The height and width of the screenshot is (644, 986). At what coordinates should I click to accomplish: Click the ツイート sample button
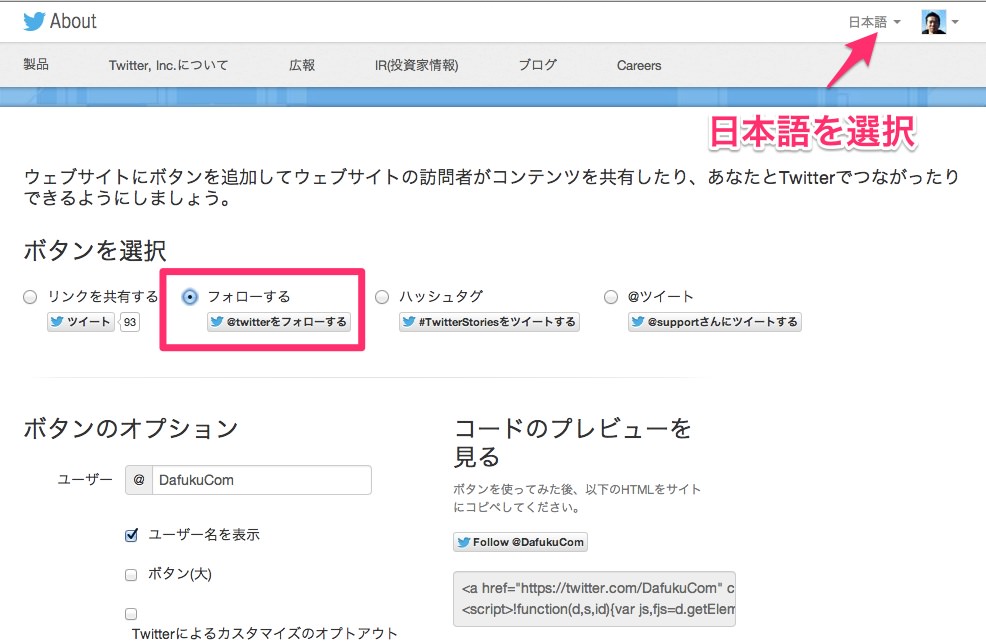81,322
